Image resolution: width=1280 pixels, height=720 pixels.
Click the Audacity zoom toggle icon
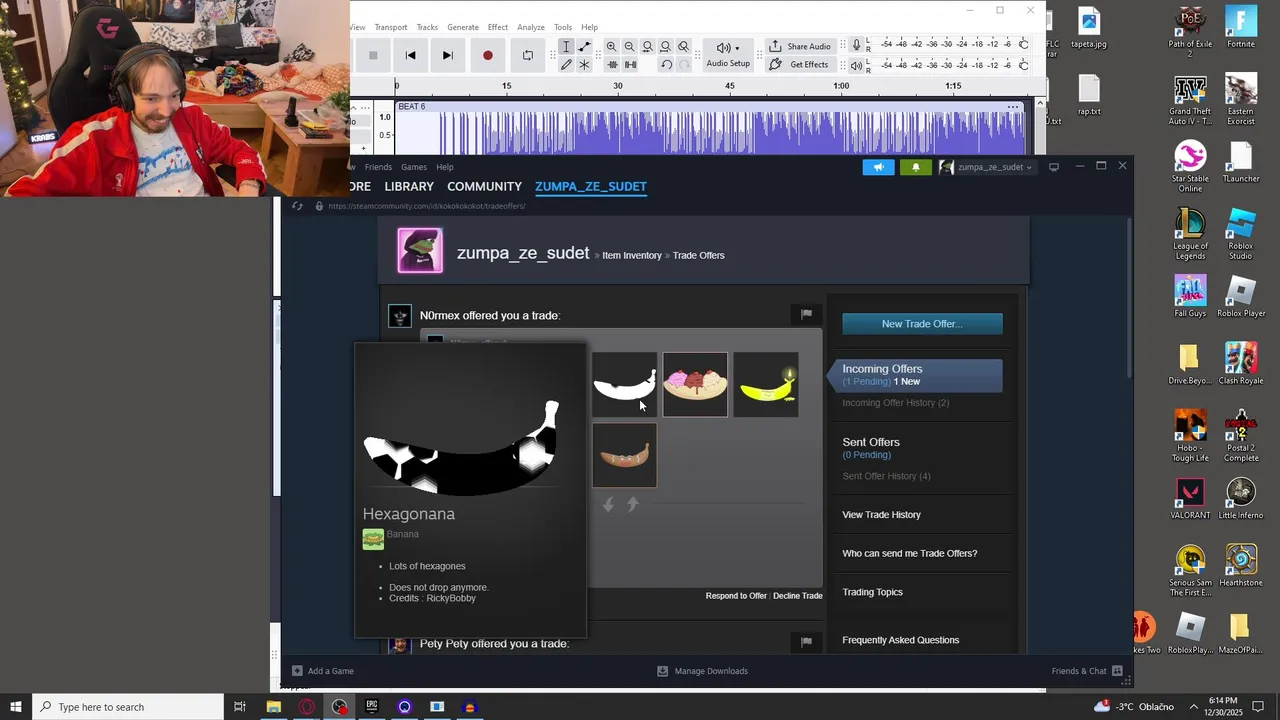click(x=683, y=47)
